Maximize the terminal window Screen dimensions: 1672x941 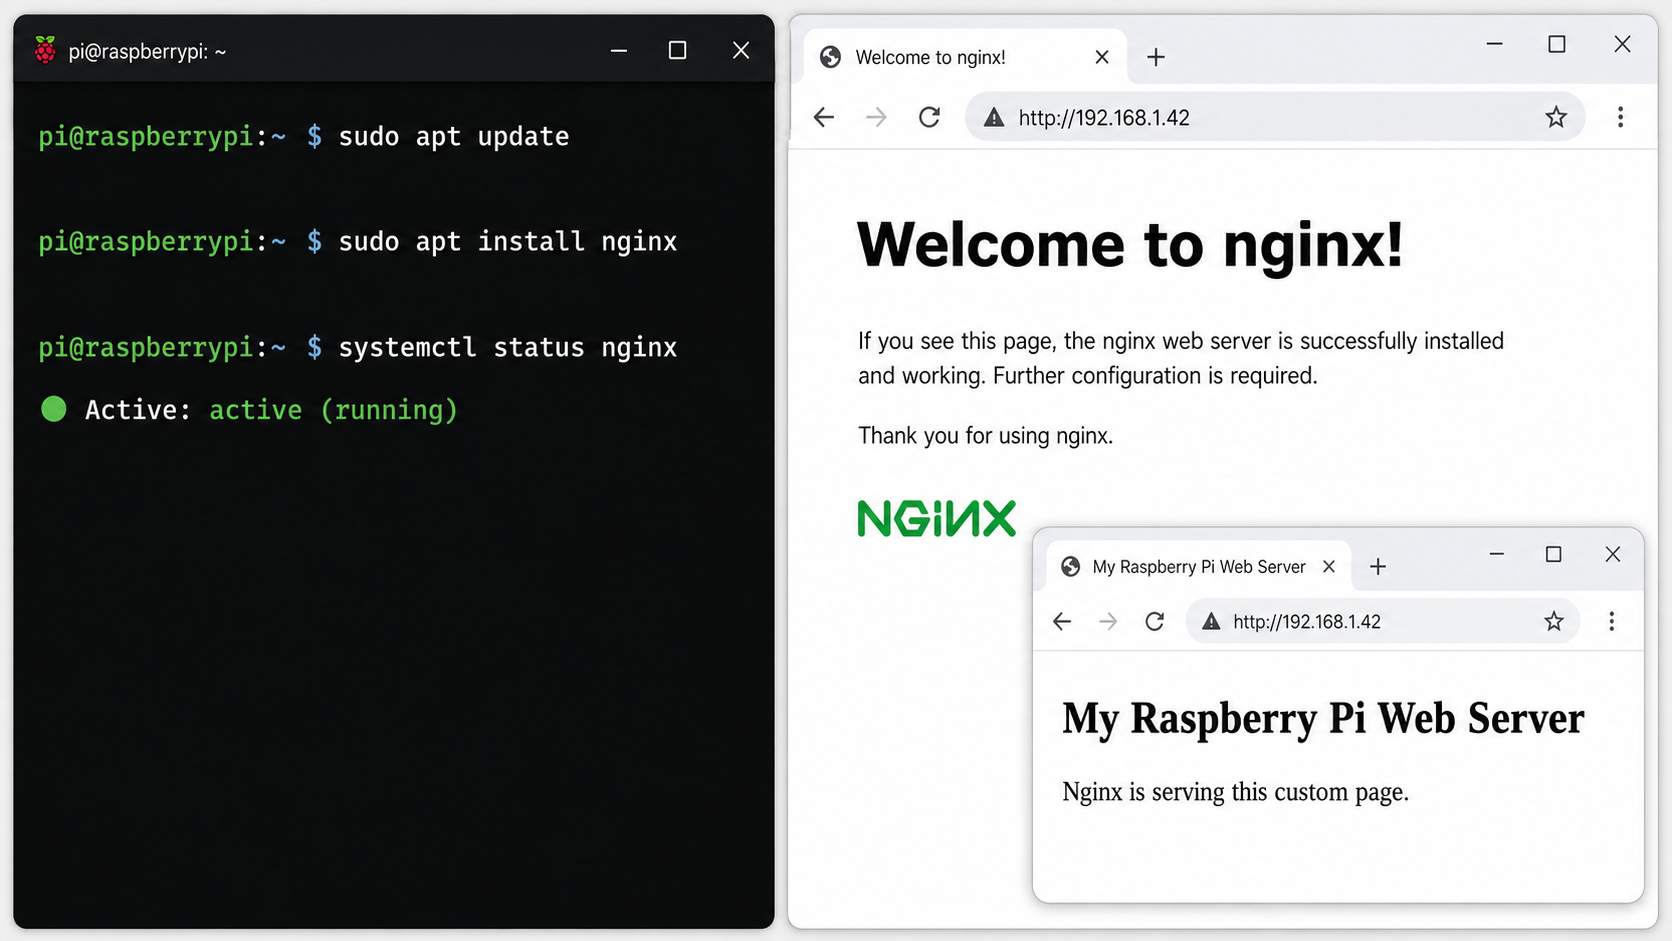(x=677, y=50)
